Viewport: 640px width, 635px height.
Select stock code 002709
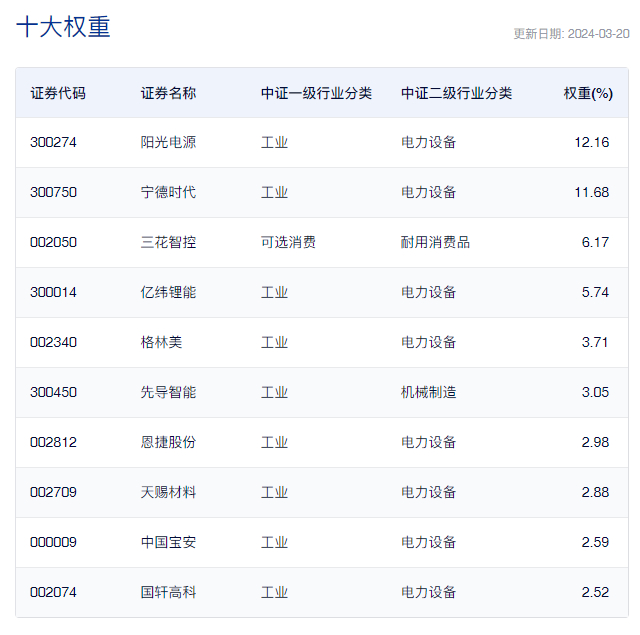(x=53, y=492)
